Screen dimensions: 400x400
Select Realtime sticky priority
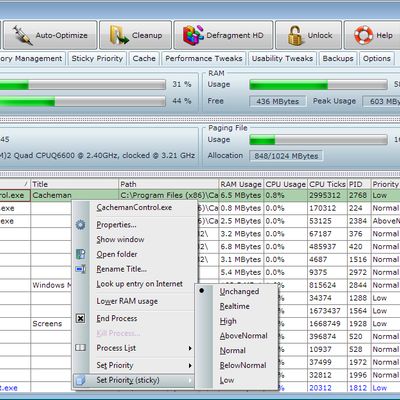click(x=236, y=306)
